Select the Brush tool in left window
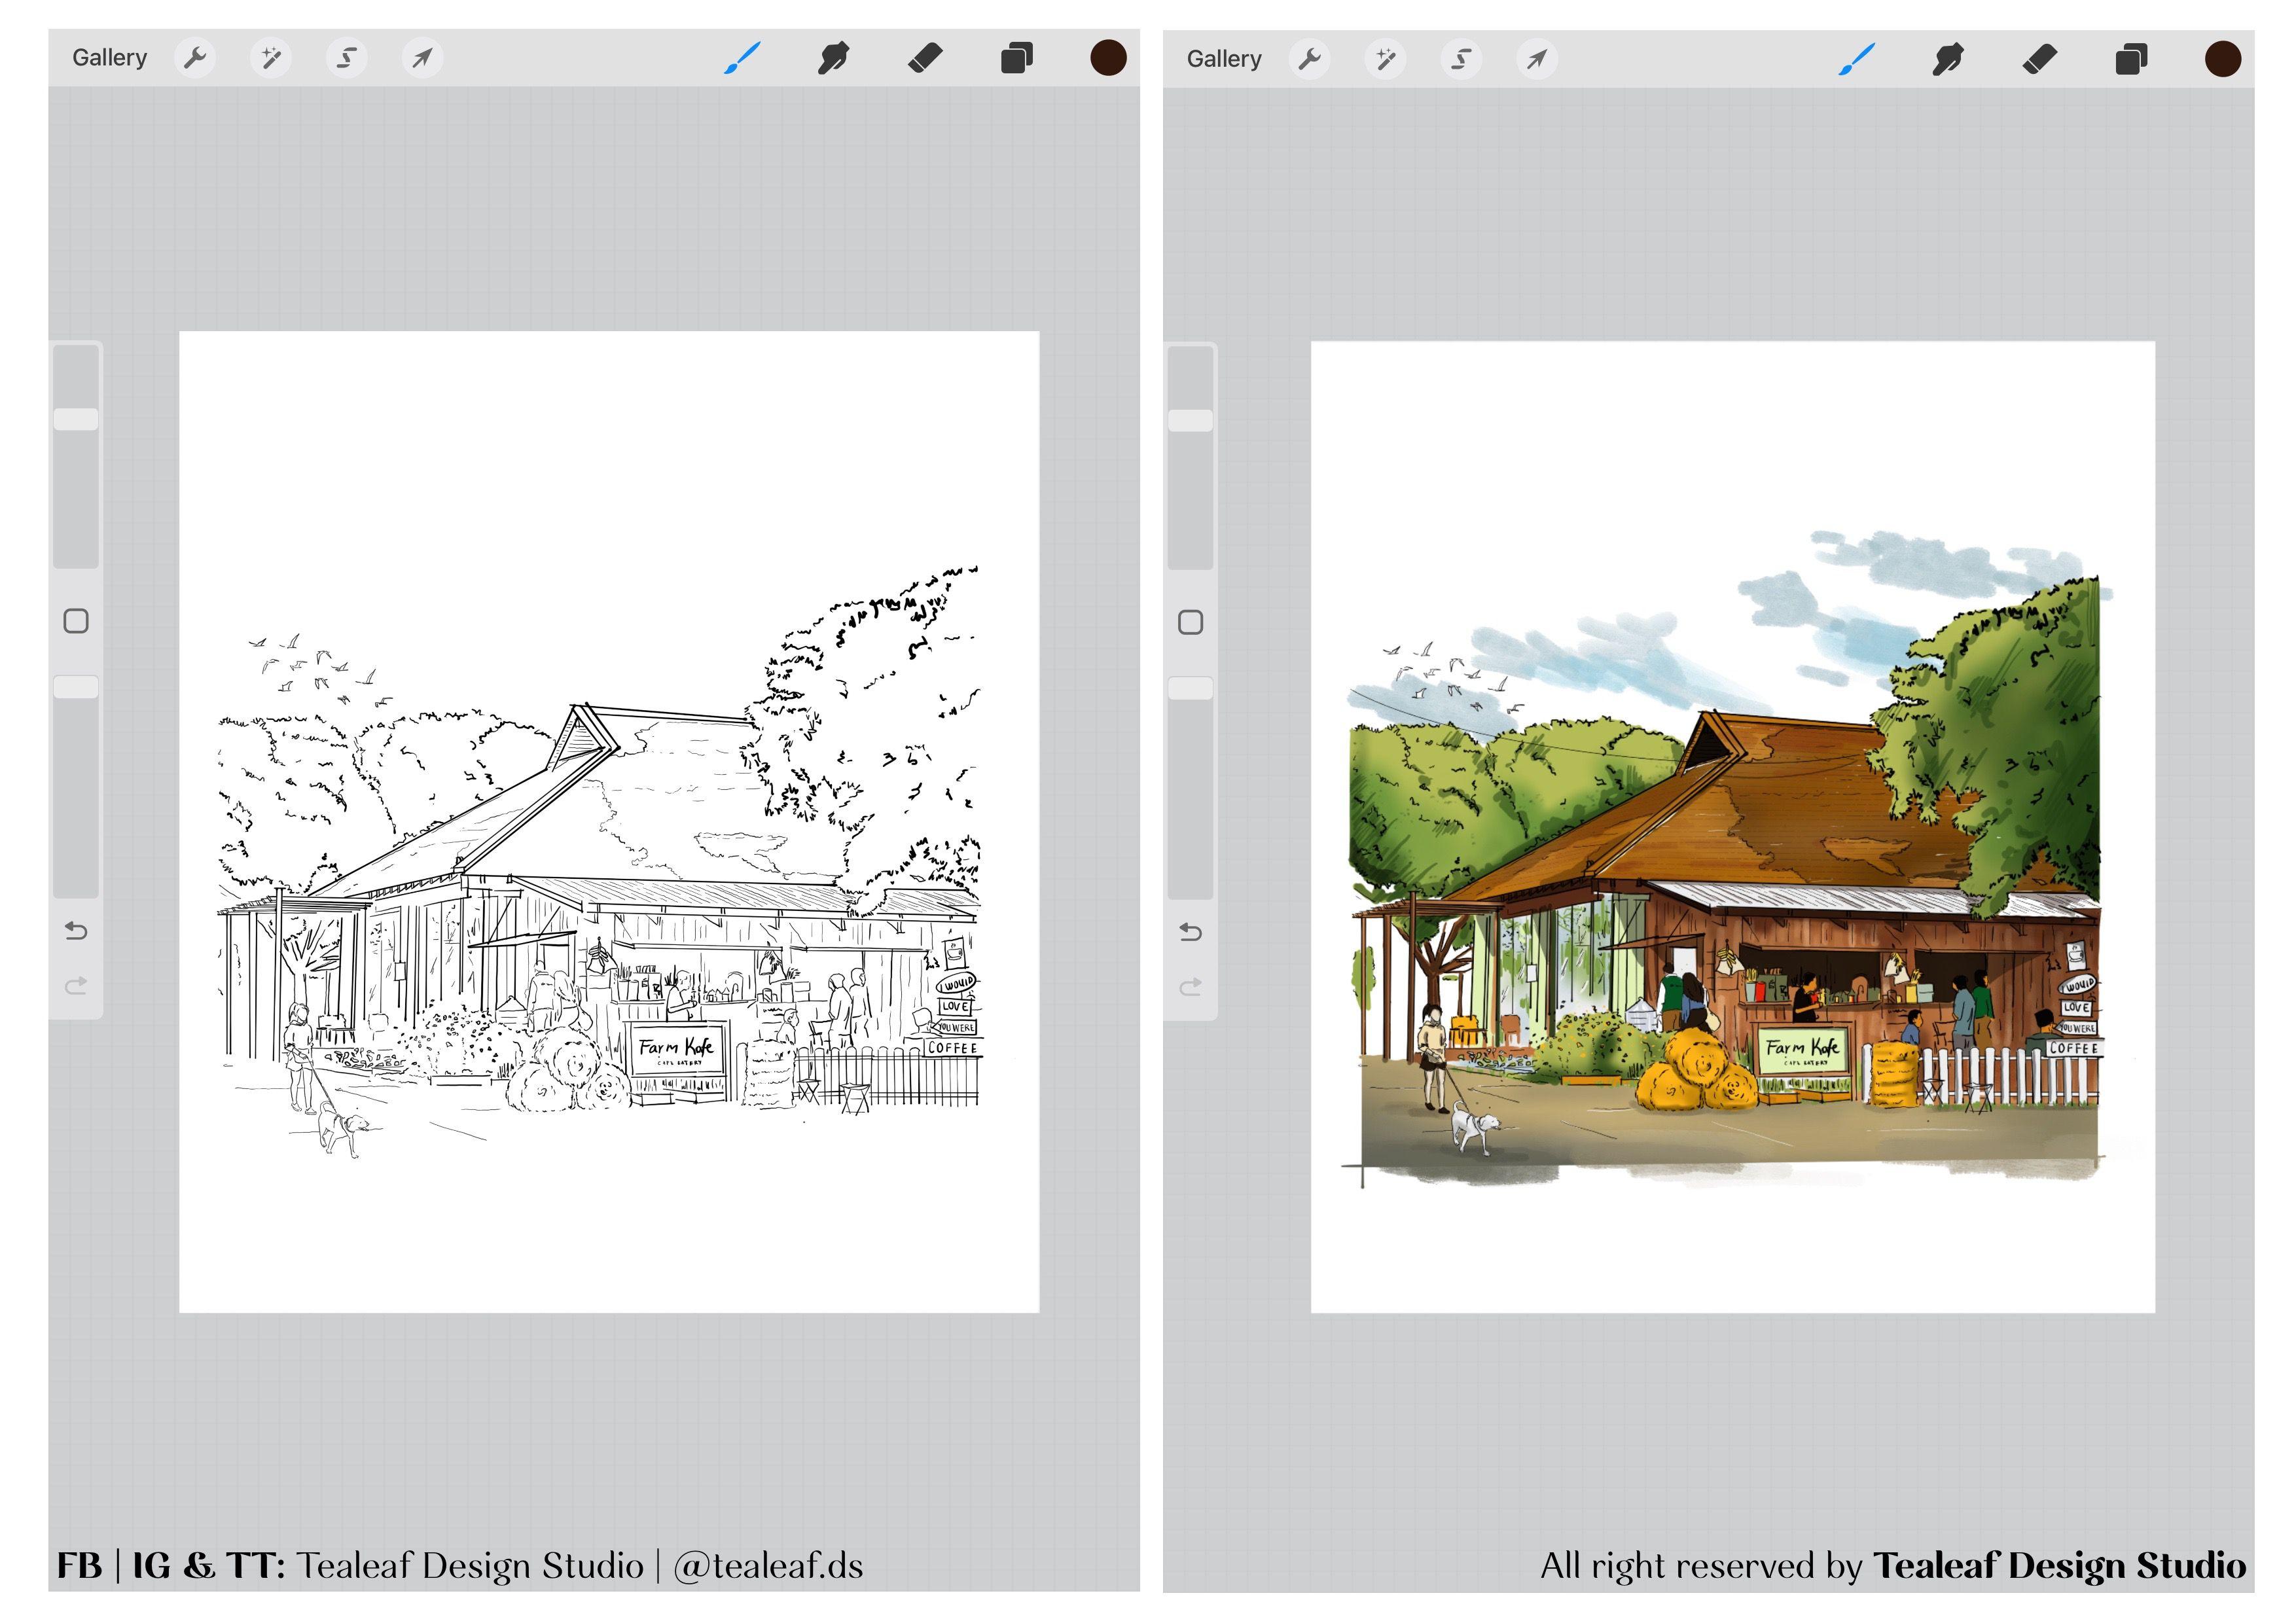Screen dimensions: 2296x1623 (742, 58)
